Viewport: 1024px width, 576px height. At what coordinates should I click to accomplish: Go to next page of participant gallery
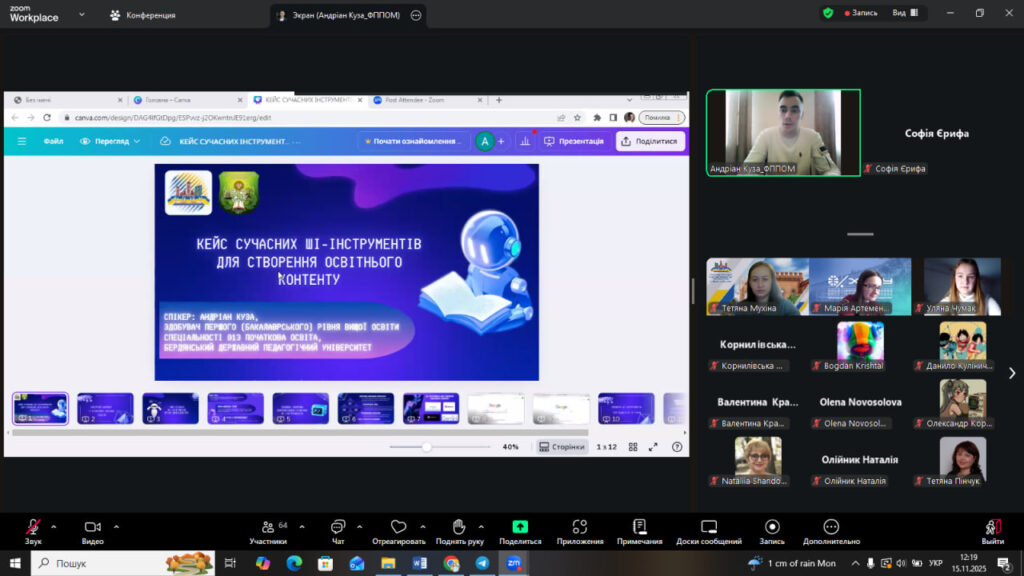[1011, 373]
